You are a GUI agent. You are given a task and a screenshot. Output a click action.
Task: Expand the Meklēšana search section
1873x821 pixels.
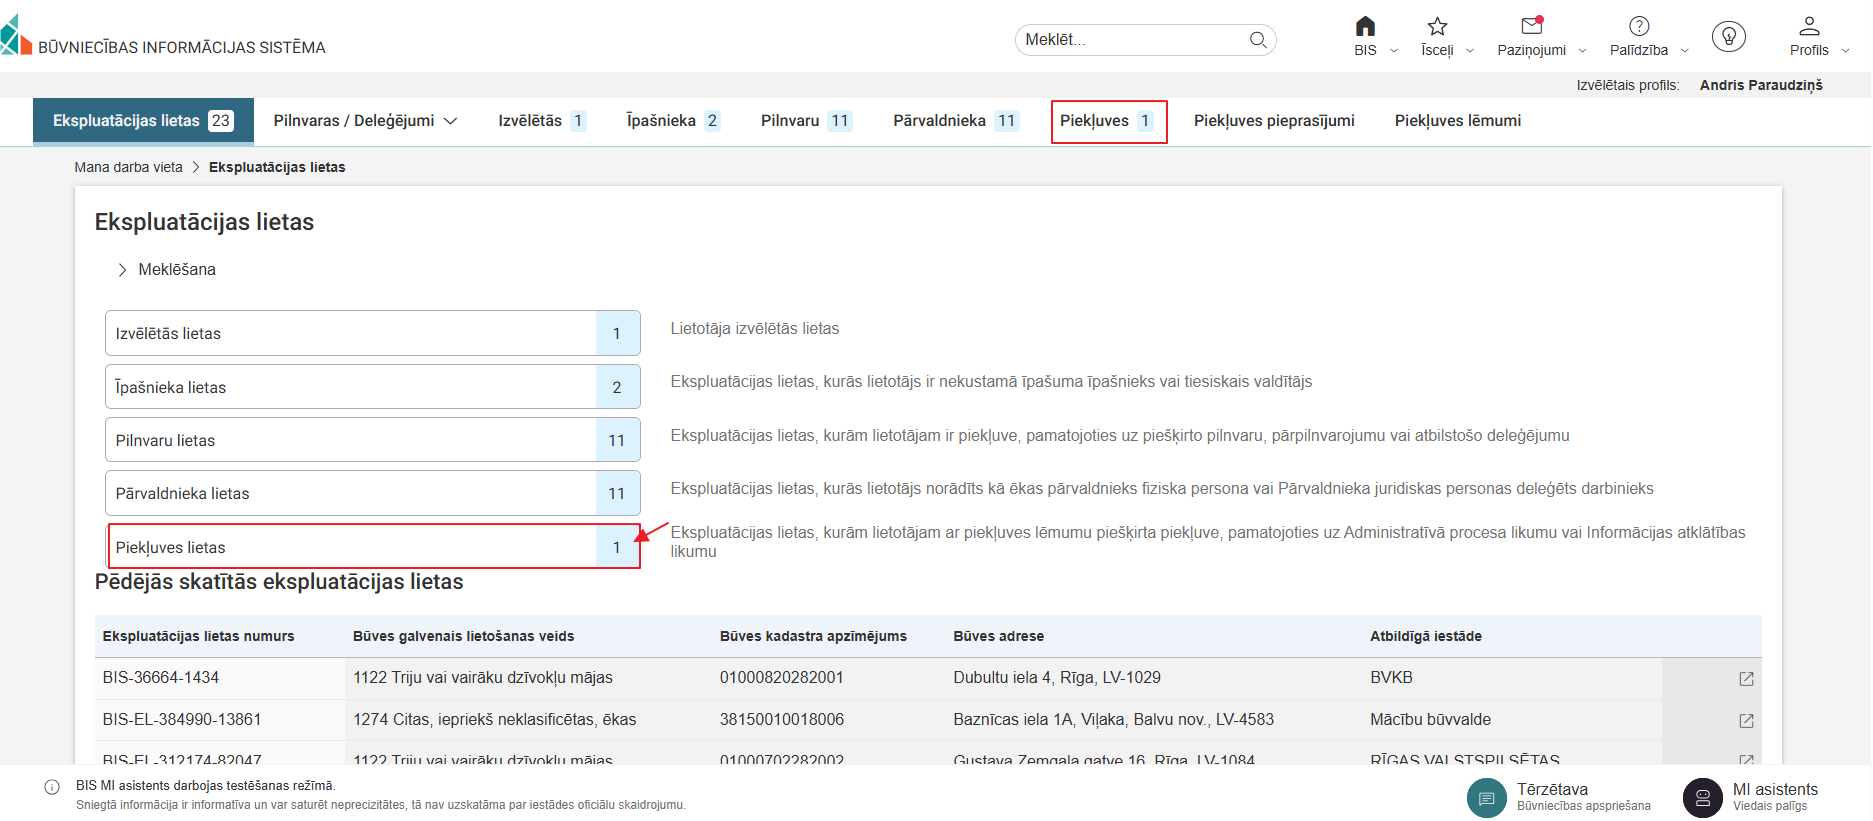click(123, 270)
